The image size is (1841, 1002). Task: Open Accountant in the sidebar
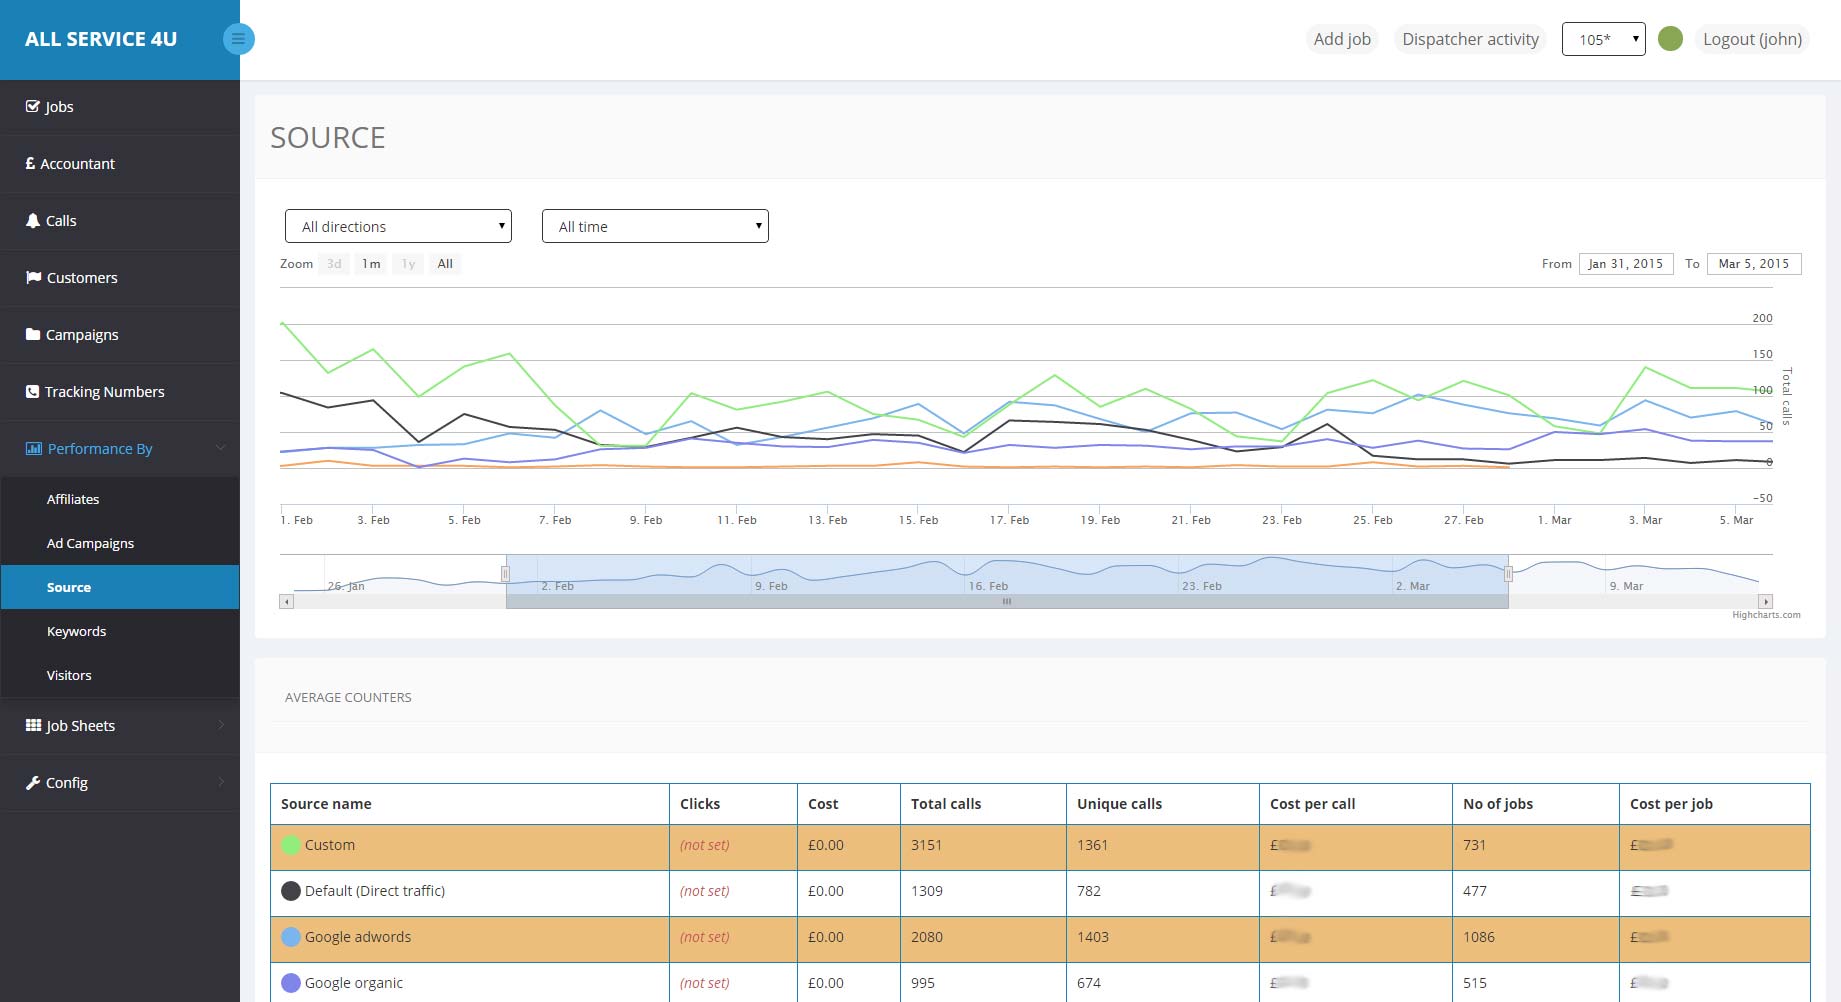pyautogui.click(x=120, y=163)
